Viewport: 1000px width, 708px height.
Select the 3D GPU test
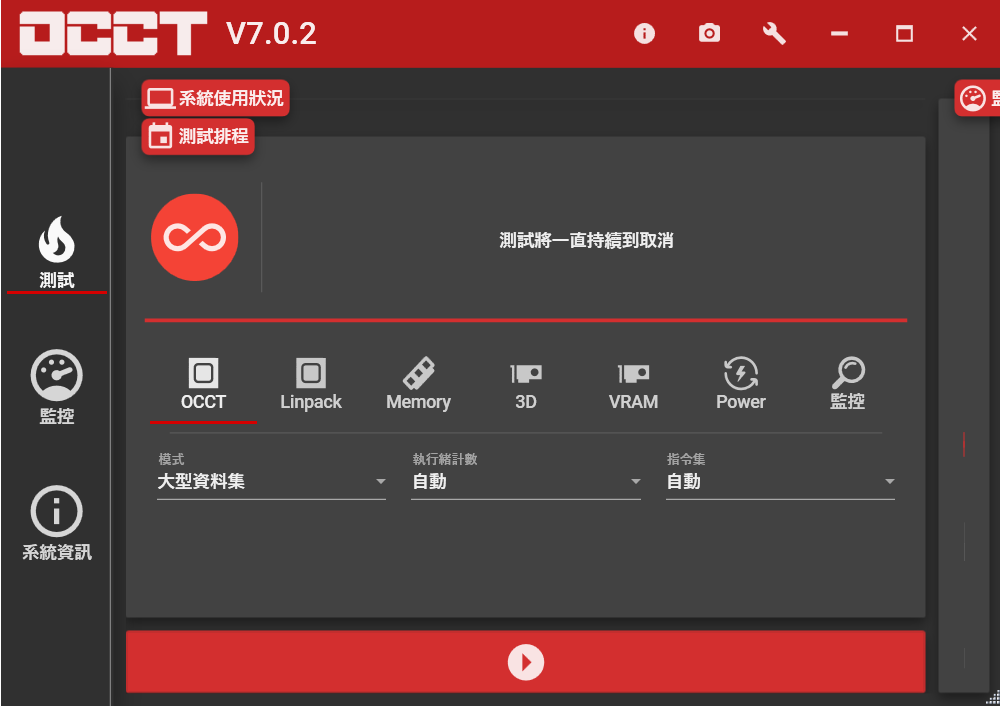526,385
